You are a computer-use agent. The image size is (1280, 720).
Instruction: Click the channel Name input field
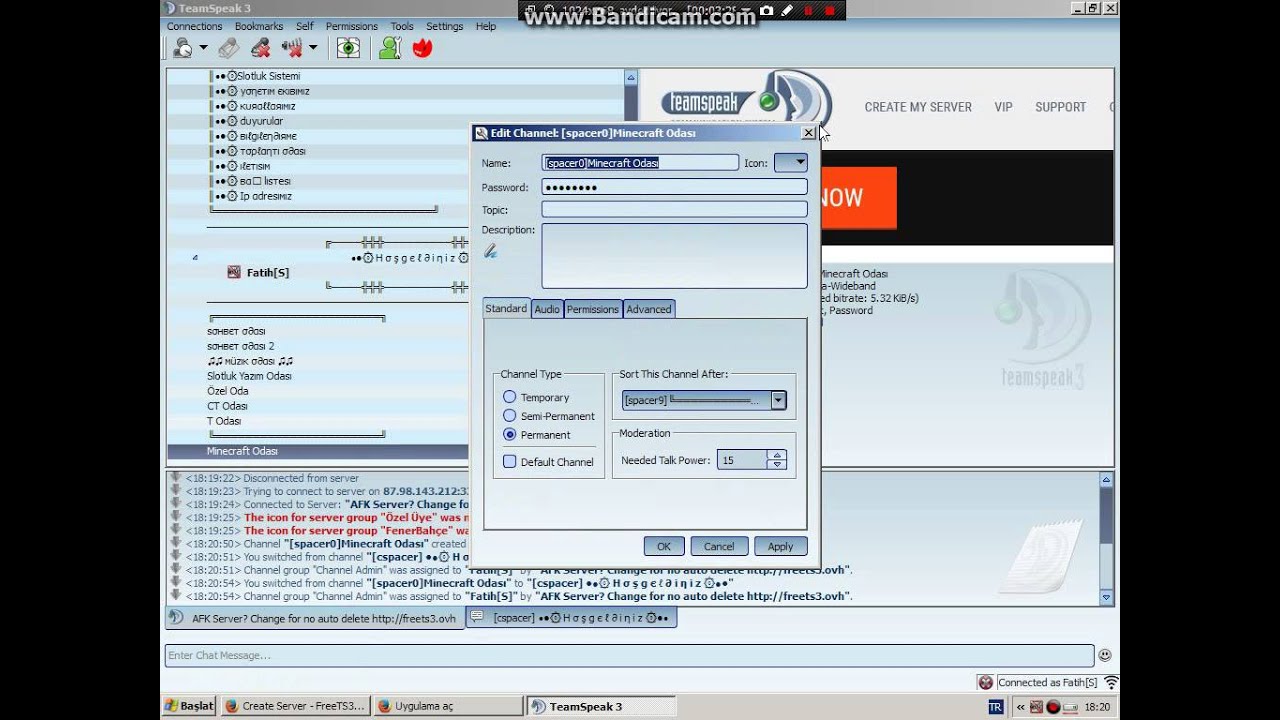click(640, 163)
